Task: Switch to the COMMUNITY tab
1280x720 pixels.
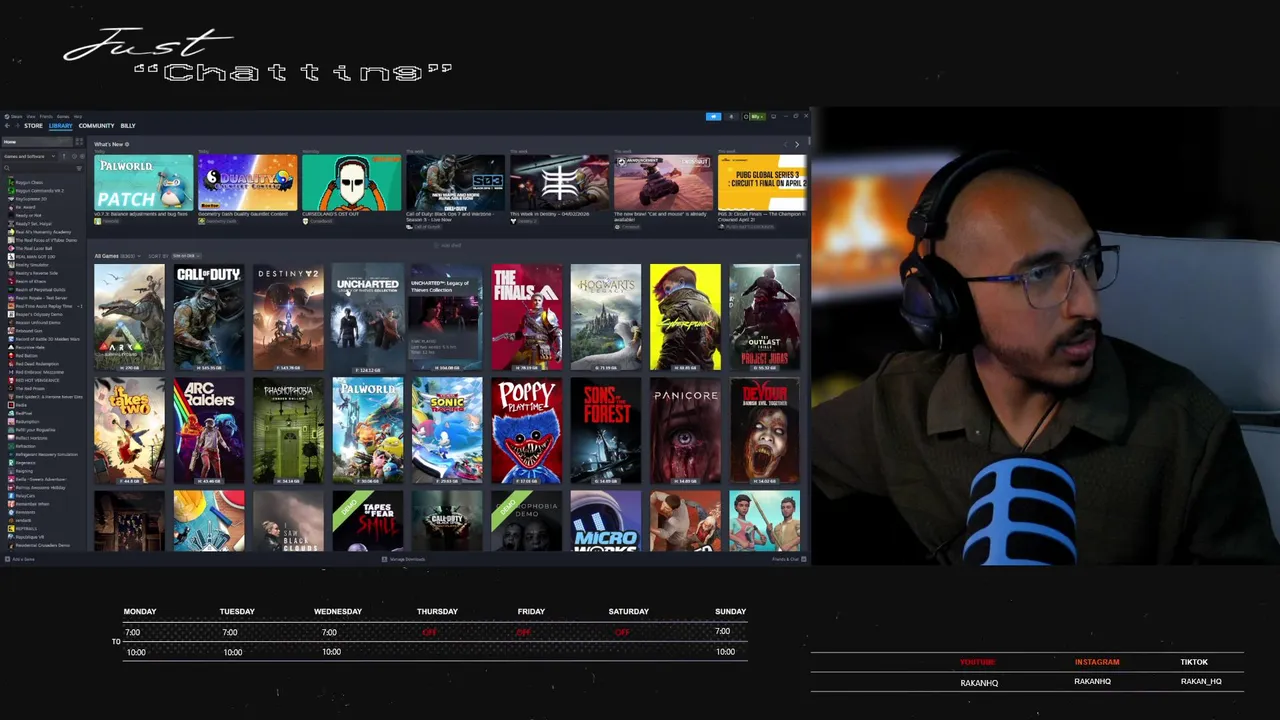Action: pyautogui.click(x=96, y=126)
